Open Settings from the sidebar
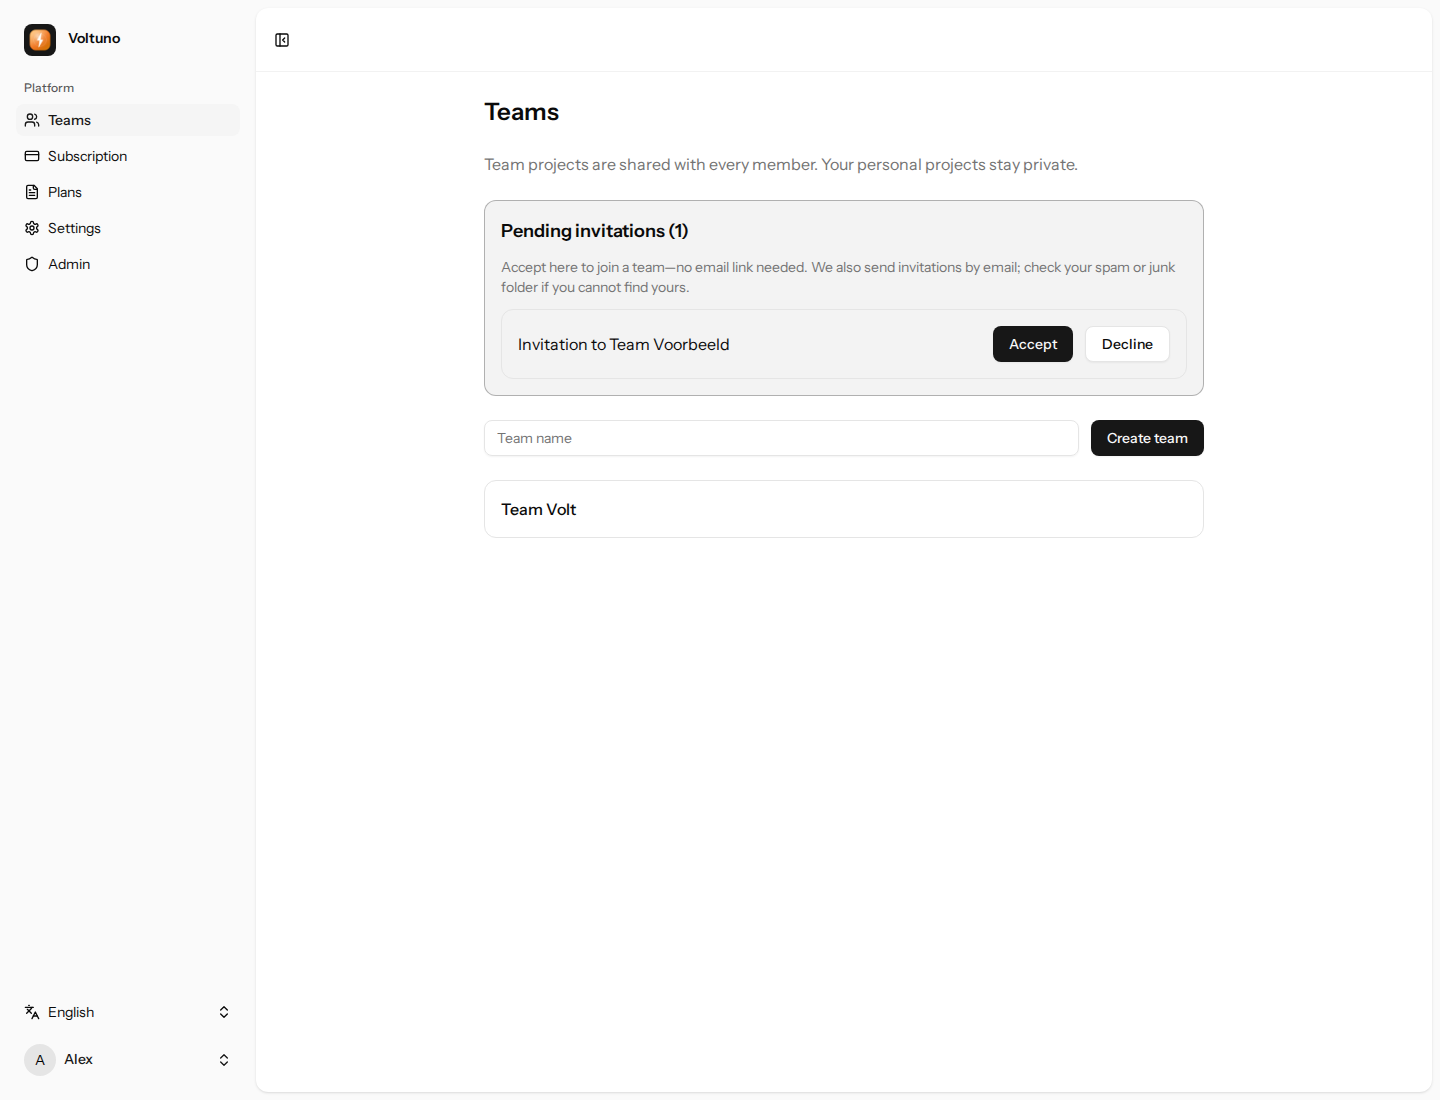This screenshot has height=1100, width=1440. pyautogui.click(x=128, y=228)
